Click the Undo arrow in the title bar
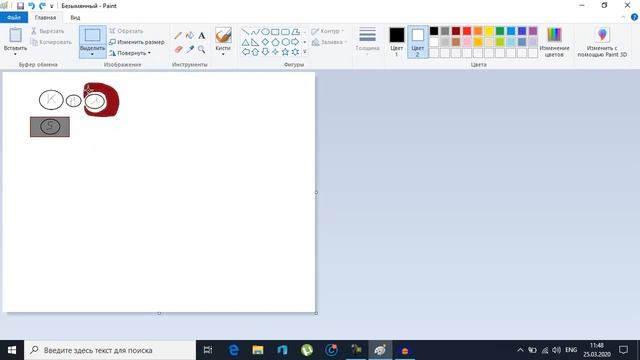The height and width of the screenshot is (360, 640). pyautogui.click(x=31, y=6)
